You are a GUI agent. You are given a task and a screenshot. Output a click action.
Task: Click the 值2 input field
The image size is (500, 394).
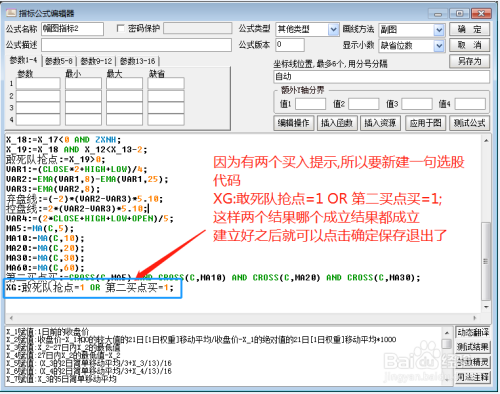click(x=363, y=104)
